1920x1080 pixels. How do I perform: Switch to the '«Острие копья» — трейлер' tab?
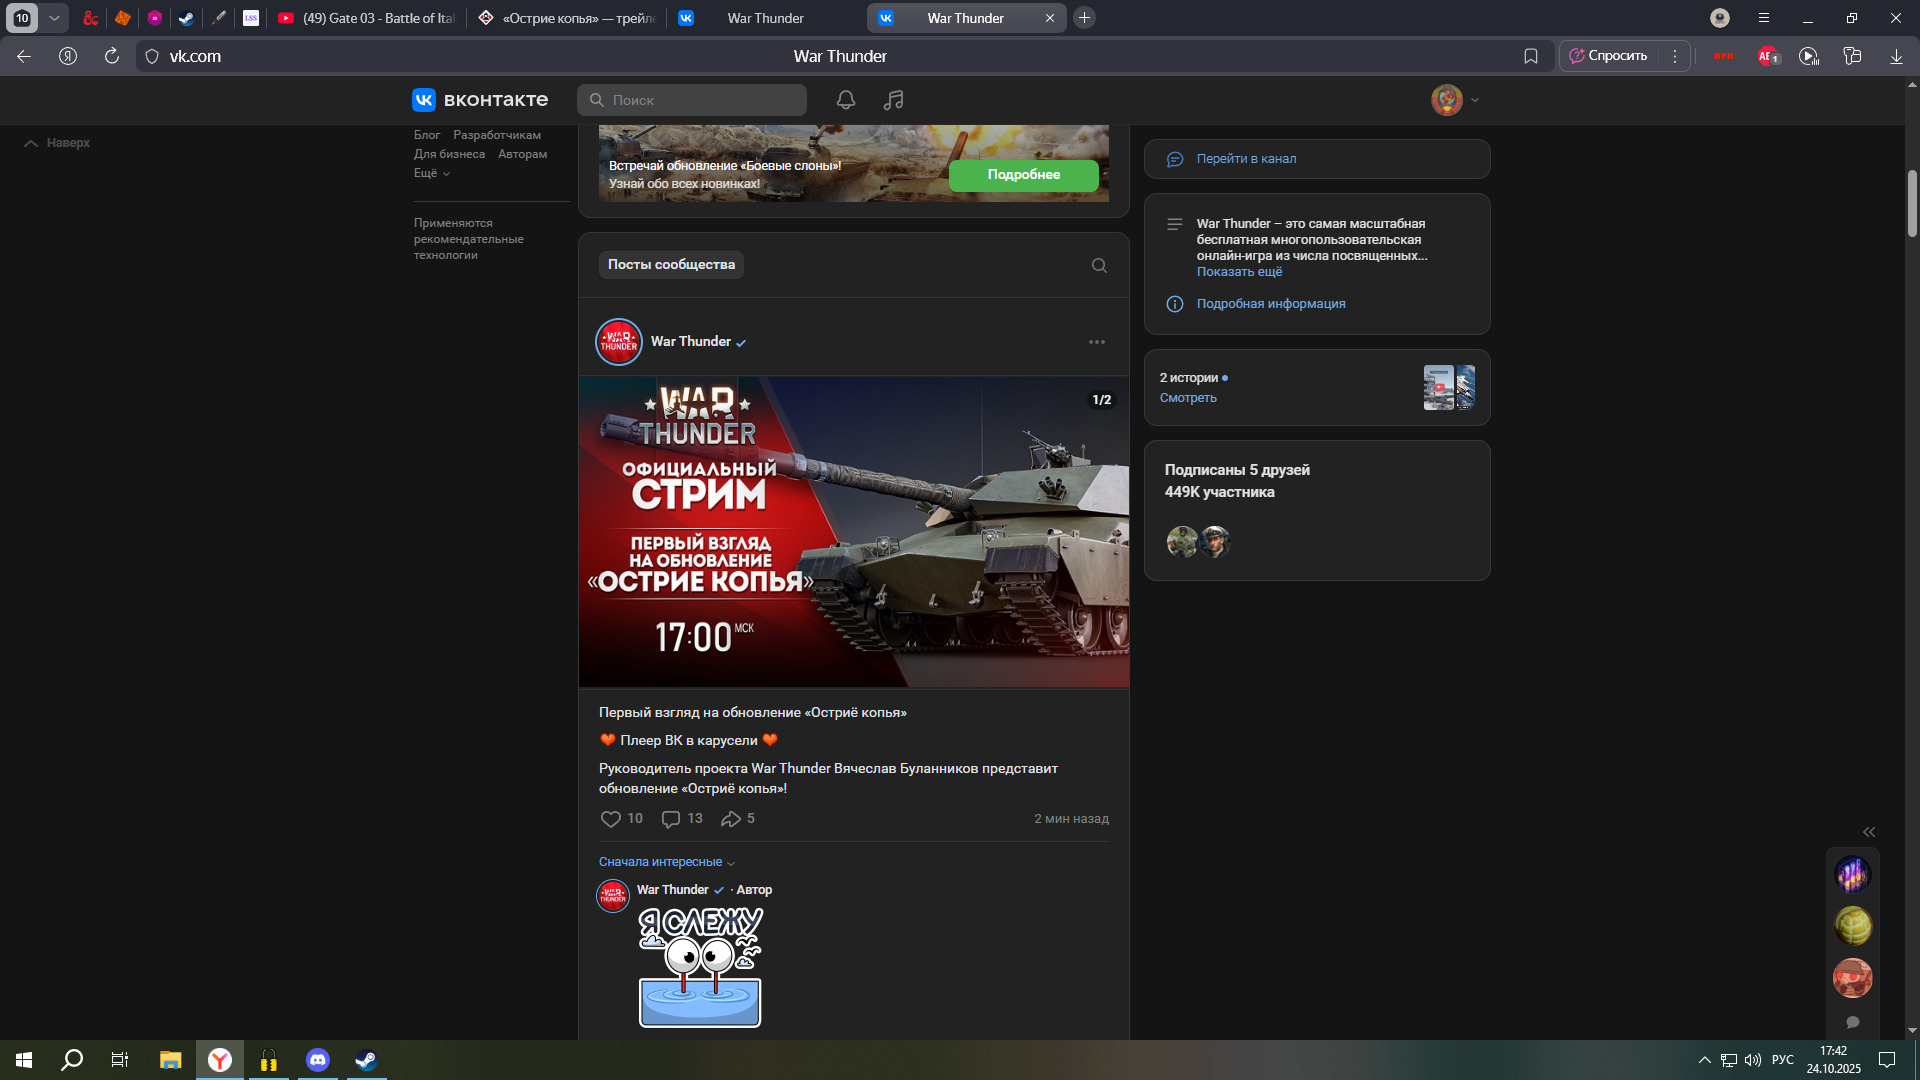click(x=567, y=18)
